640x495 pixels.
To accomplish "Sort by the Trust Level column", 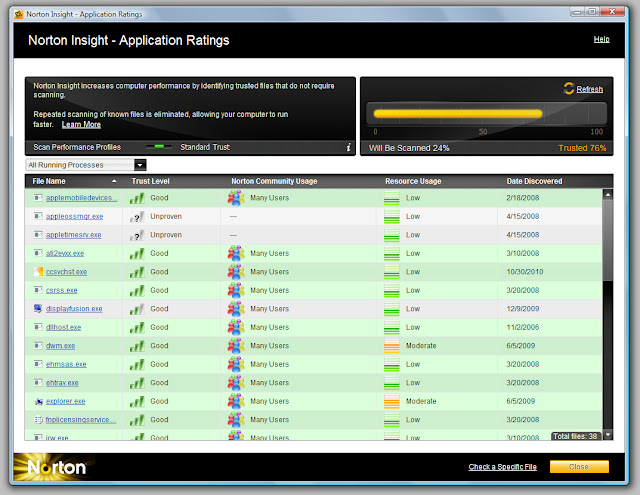I will pyautogui.click(x=150, y=181).
